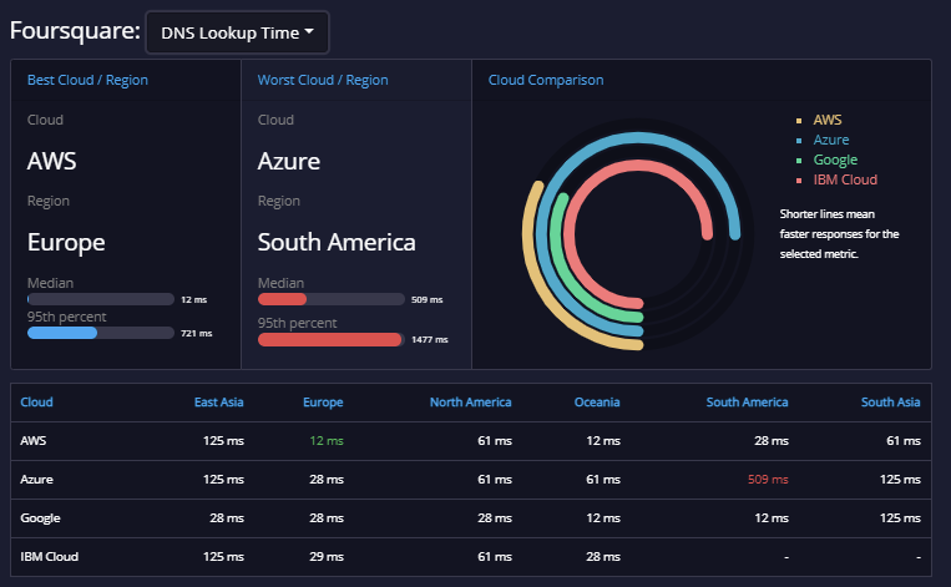The height and width of the screenshot is (588, 952).
Task: Click the Azure blue legend marker
Action: tap(799, 141)
